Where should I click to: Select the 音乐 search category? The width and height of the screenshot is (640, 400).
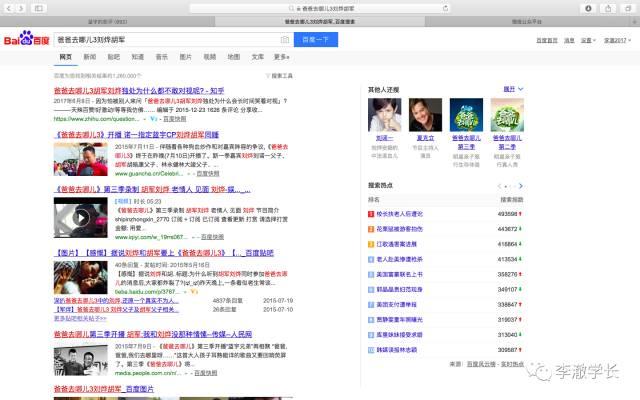click(162, 57)
